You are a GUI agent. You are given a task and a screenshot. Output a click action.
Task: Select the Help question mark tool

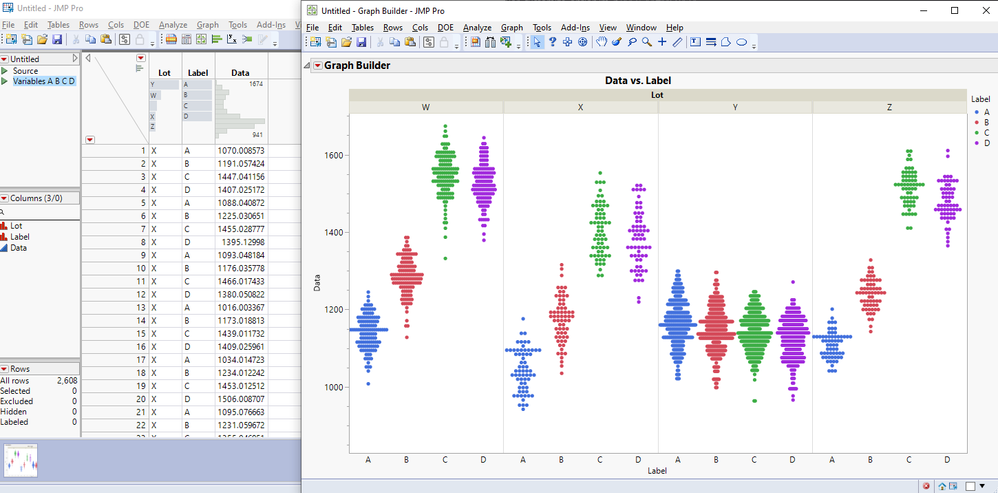coord(553,42)
